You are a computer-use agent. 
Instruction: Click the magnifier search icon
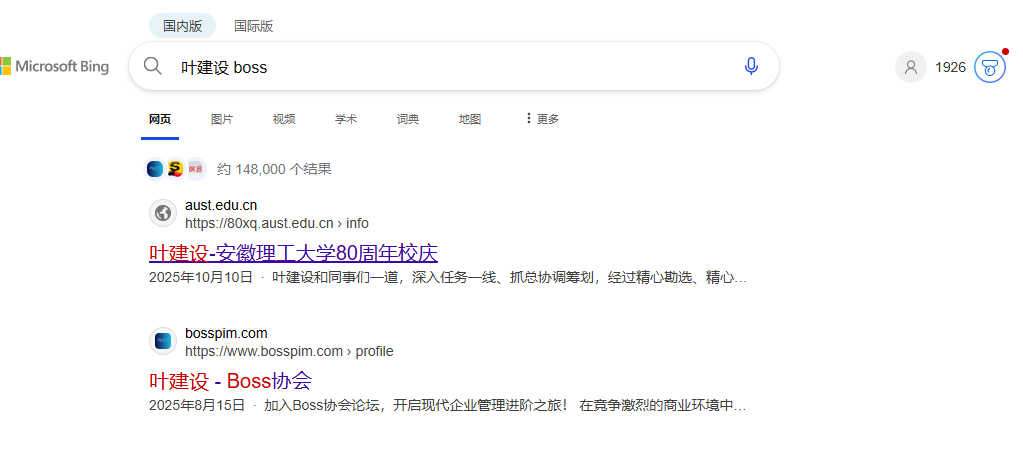[x=153, y=67]
